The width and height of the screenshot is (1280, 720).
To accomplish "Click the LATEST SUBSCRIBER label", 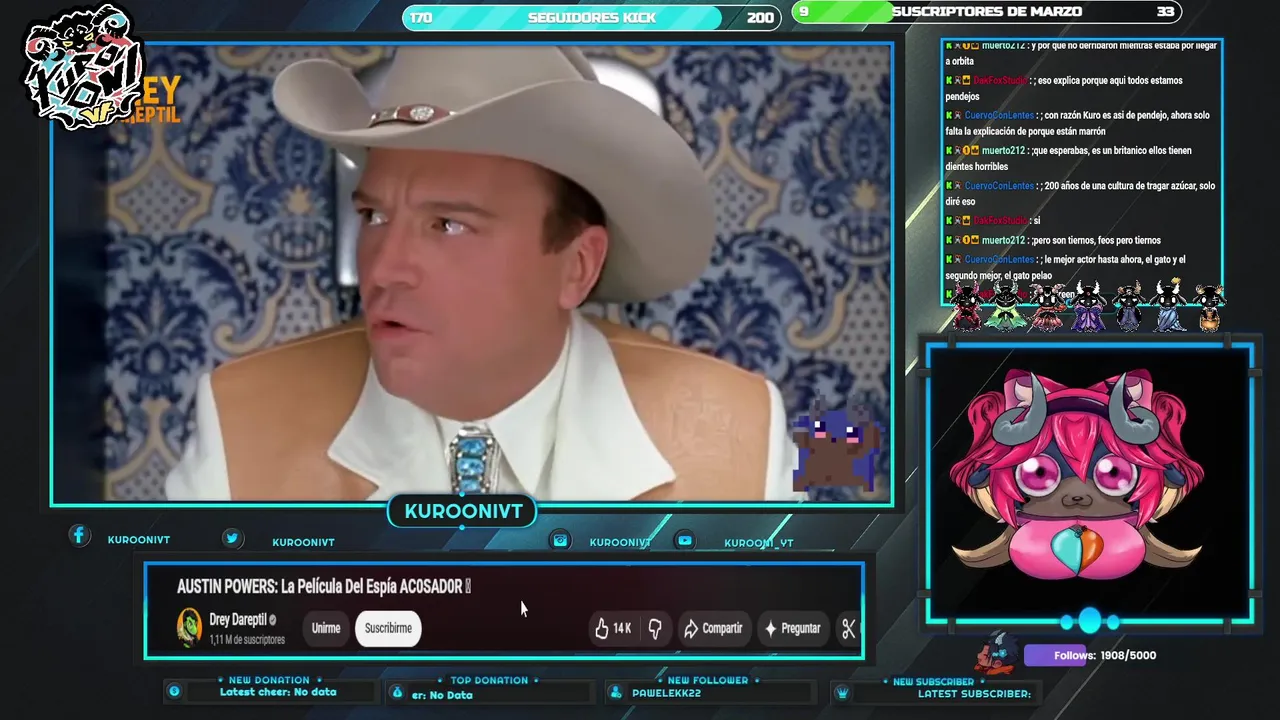I will 974,694.
